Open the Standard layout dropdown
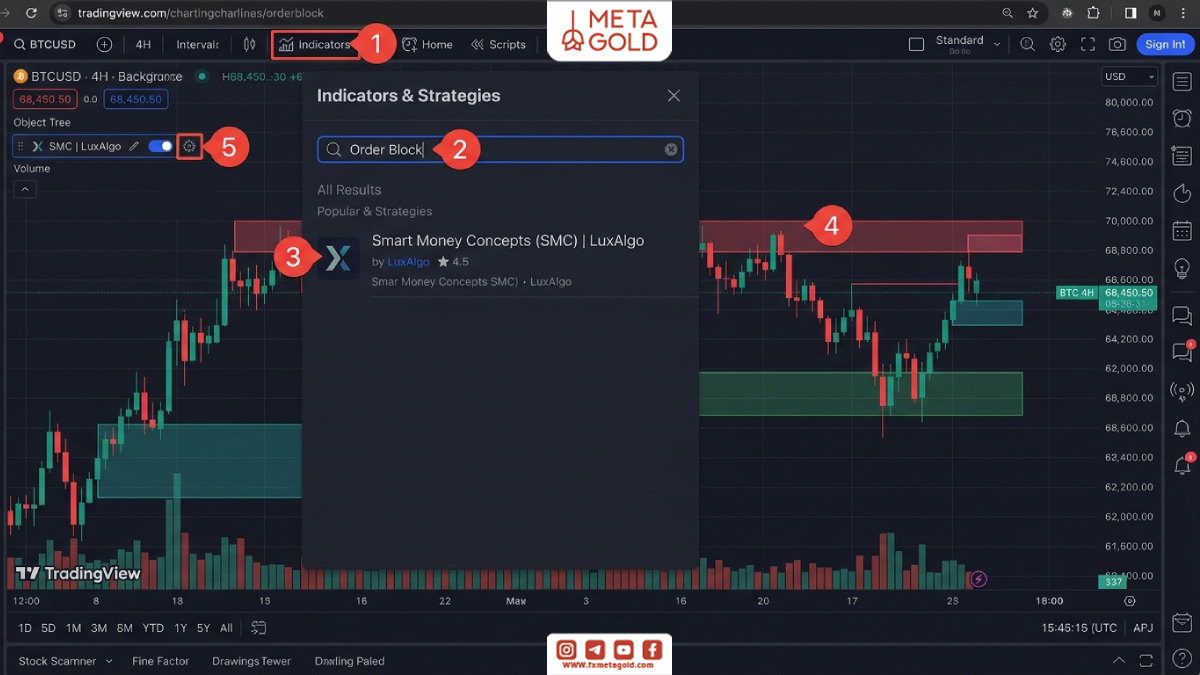The height and width of the screenshot is (675, 1200). coord(968,44)
